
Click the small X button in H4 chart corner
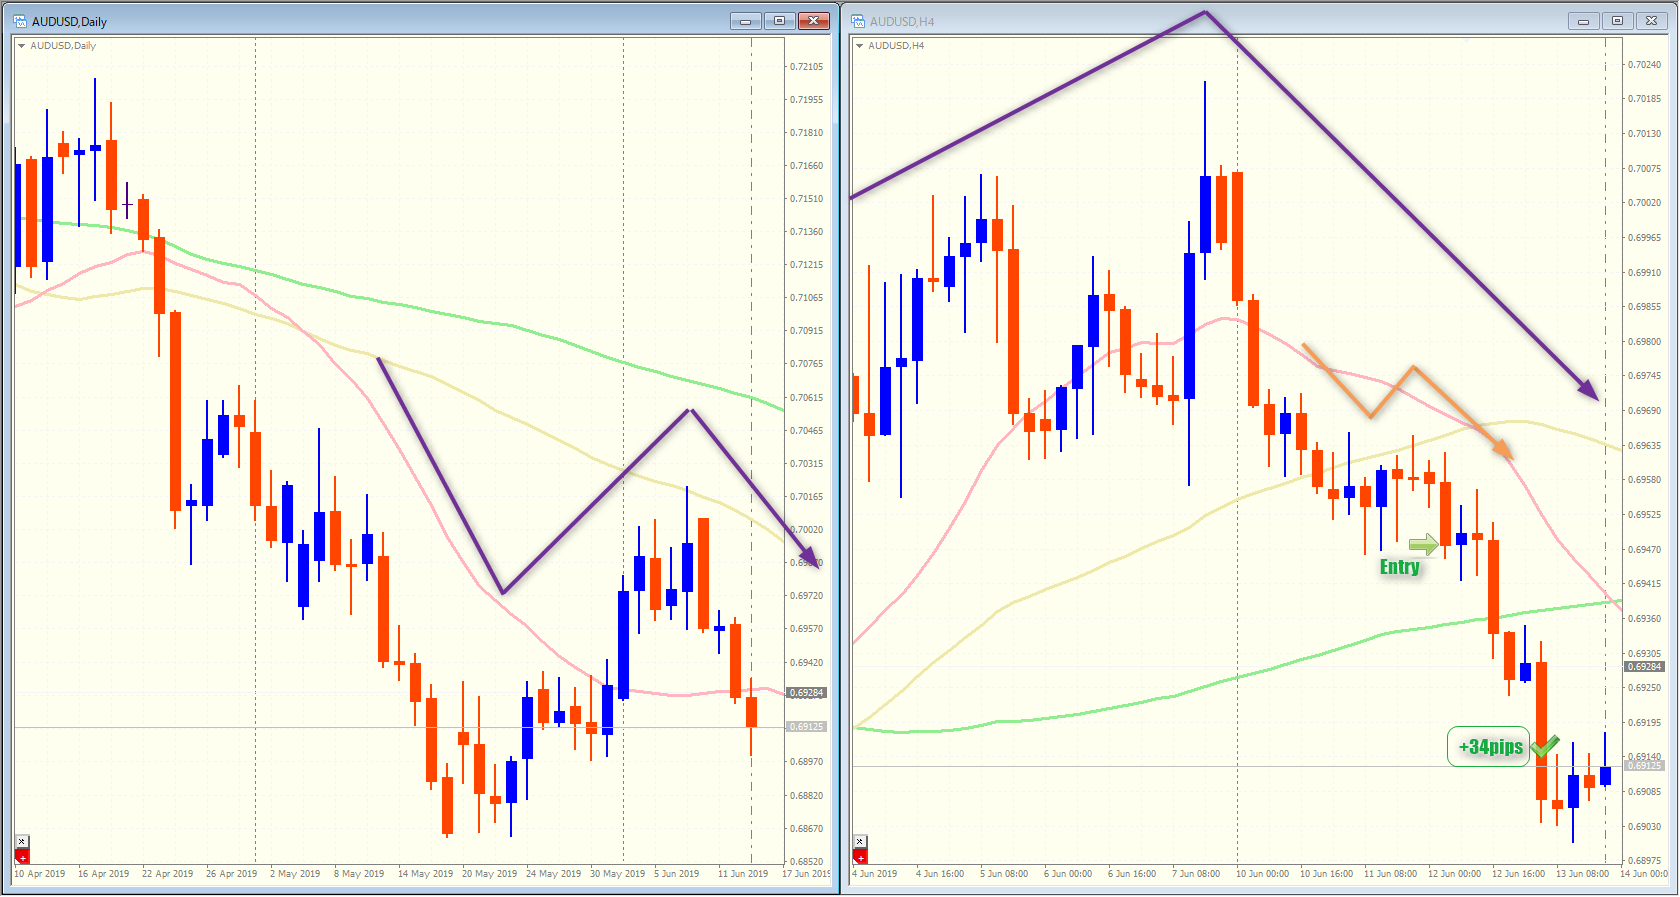[860, 842]
